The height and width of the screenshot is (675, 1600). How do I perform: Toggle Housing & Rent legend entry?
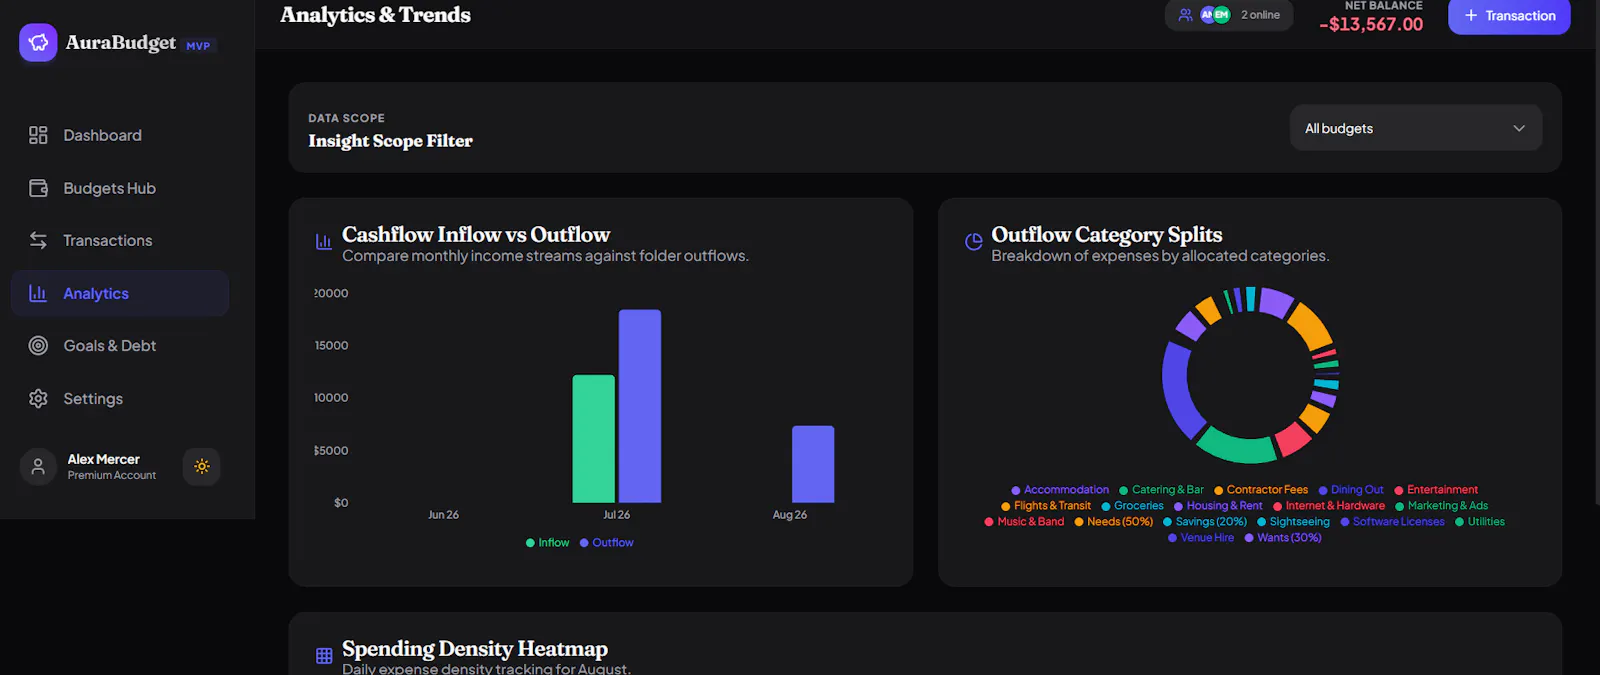1218,506
